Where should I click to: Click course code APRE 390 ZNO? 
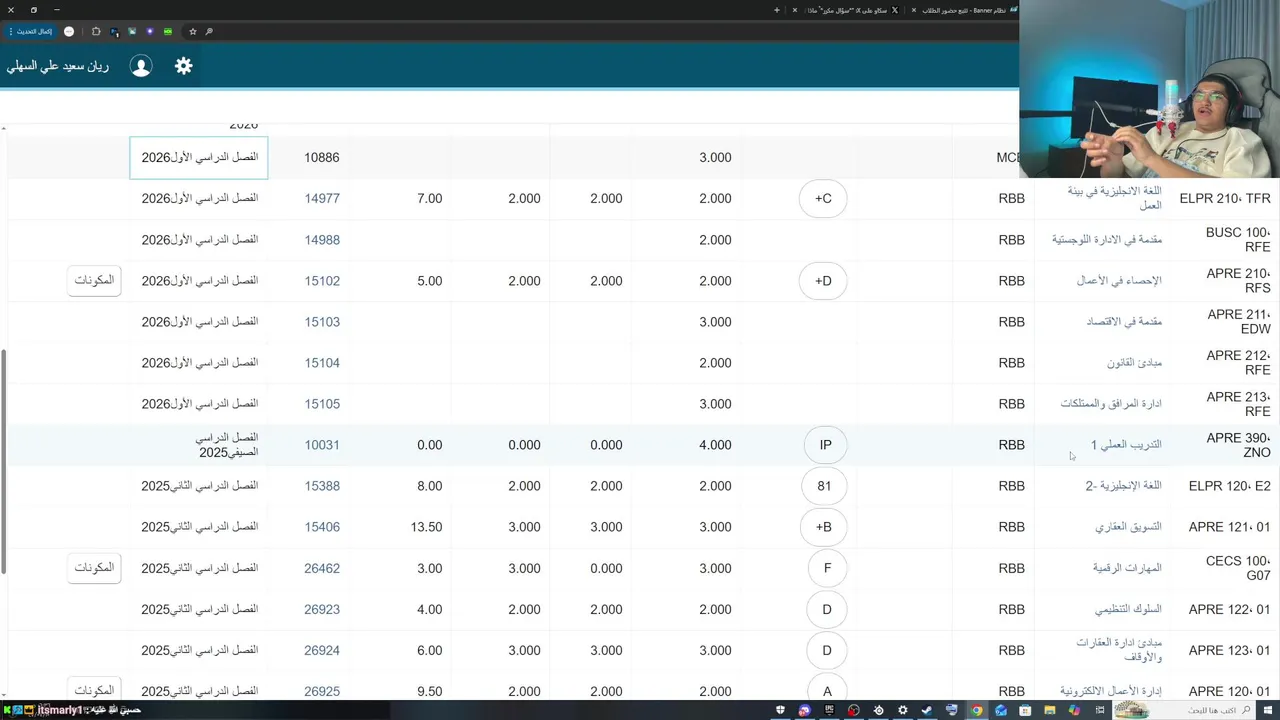(1238, 445)
